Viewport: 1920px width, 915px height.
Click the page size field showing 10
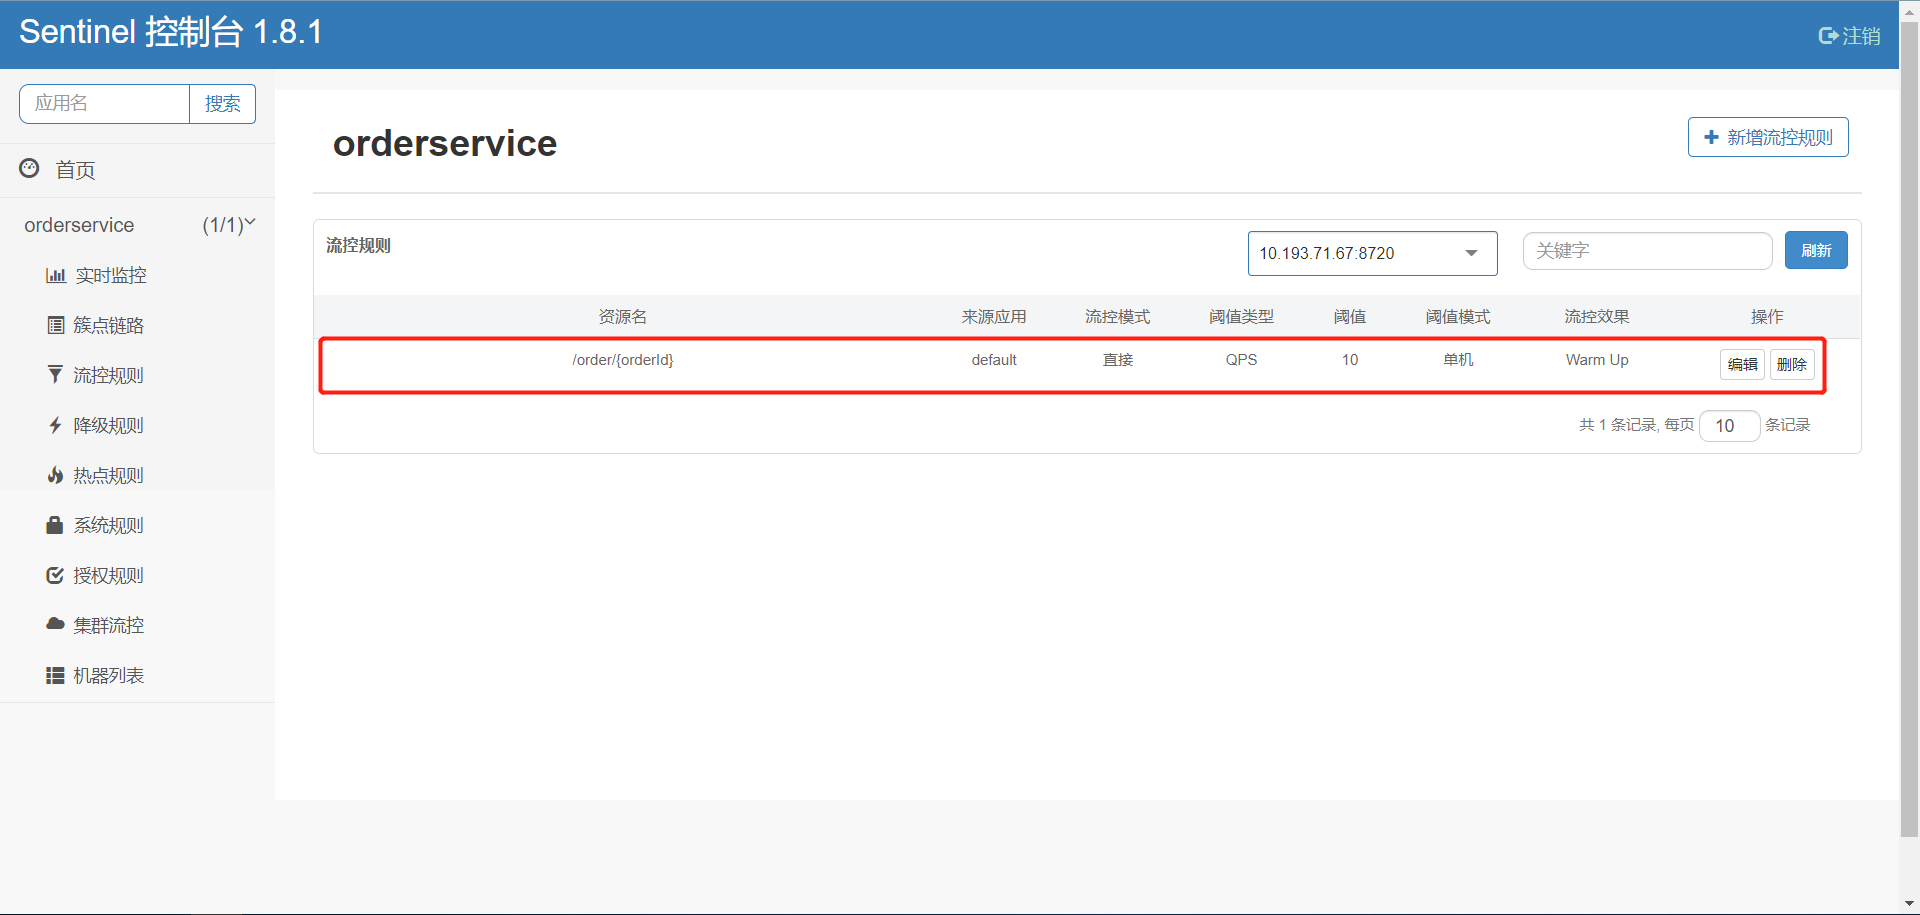click(1729, 426)
